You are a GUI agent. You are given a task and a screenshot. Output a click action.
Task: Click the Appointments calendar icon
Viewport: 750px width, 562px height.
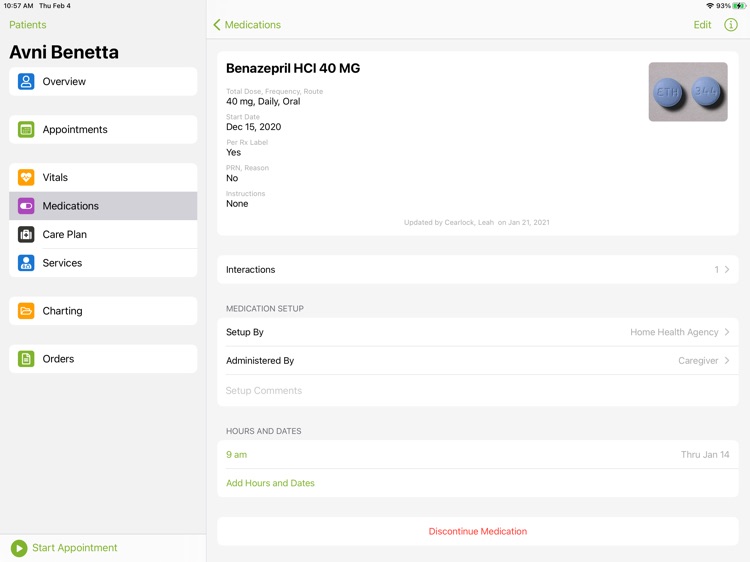(x=26, y=129)
